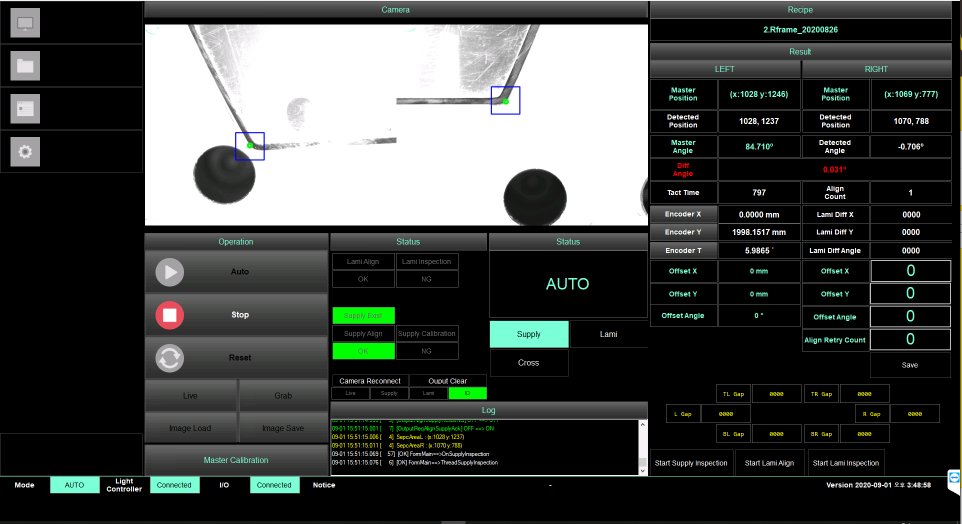
Task: Click the Image Load button
Action: click(x=190, y=428)
